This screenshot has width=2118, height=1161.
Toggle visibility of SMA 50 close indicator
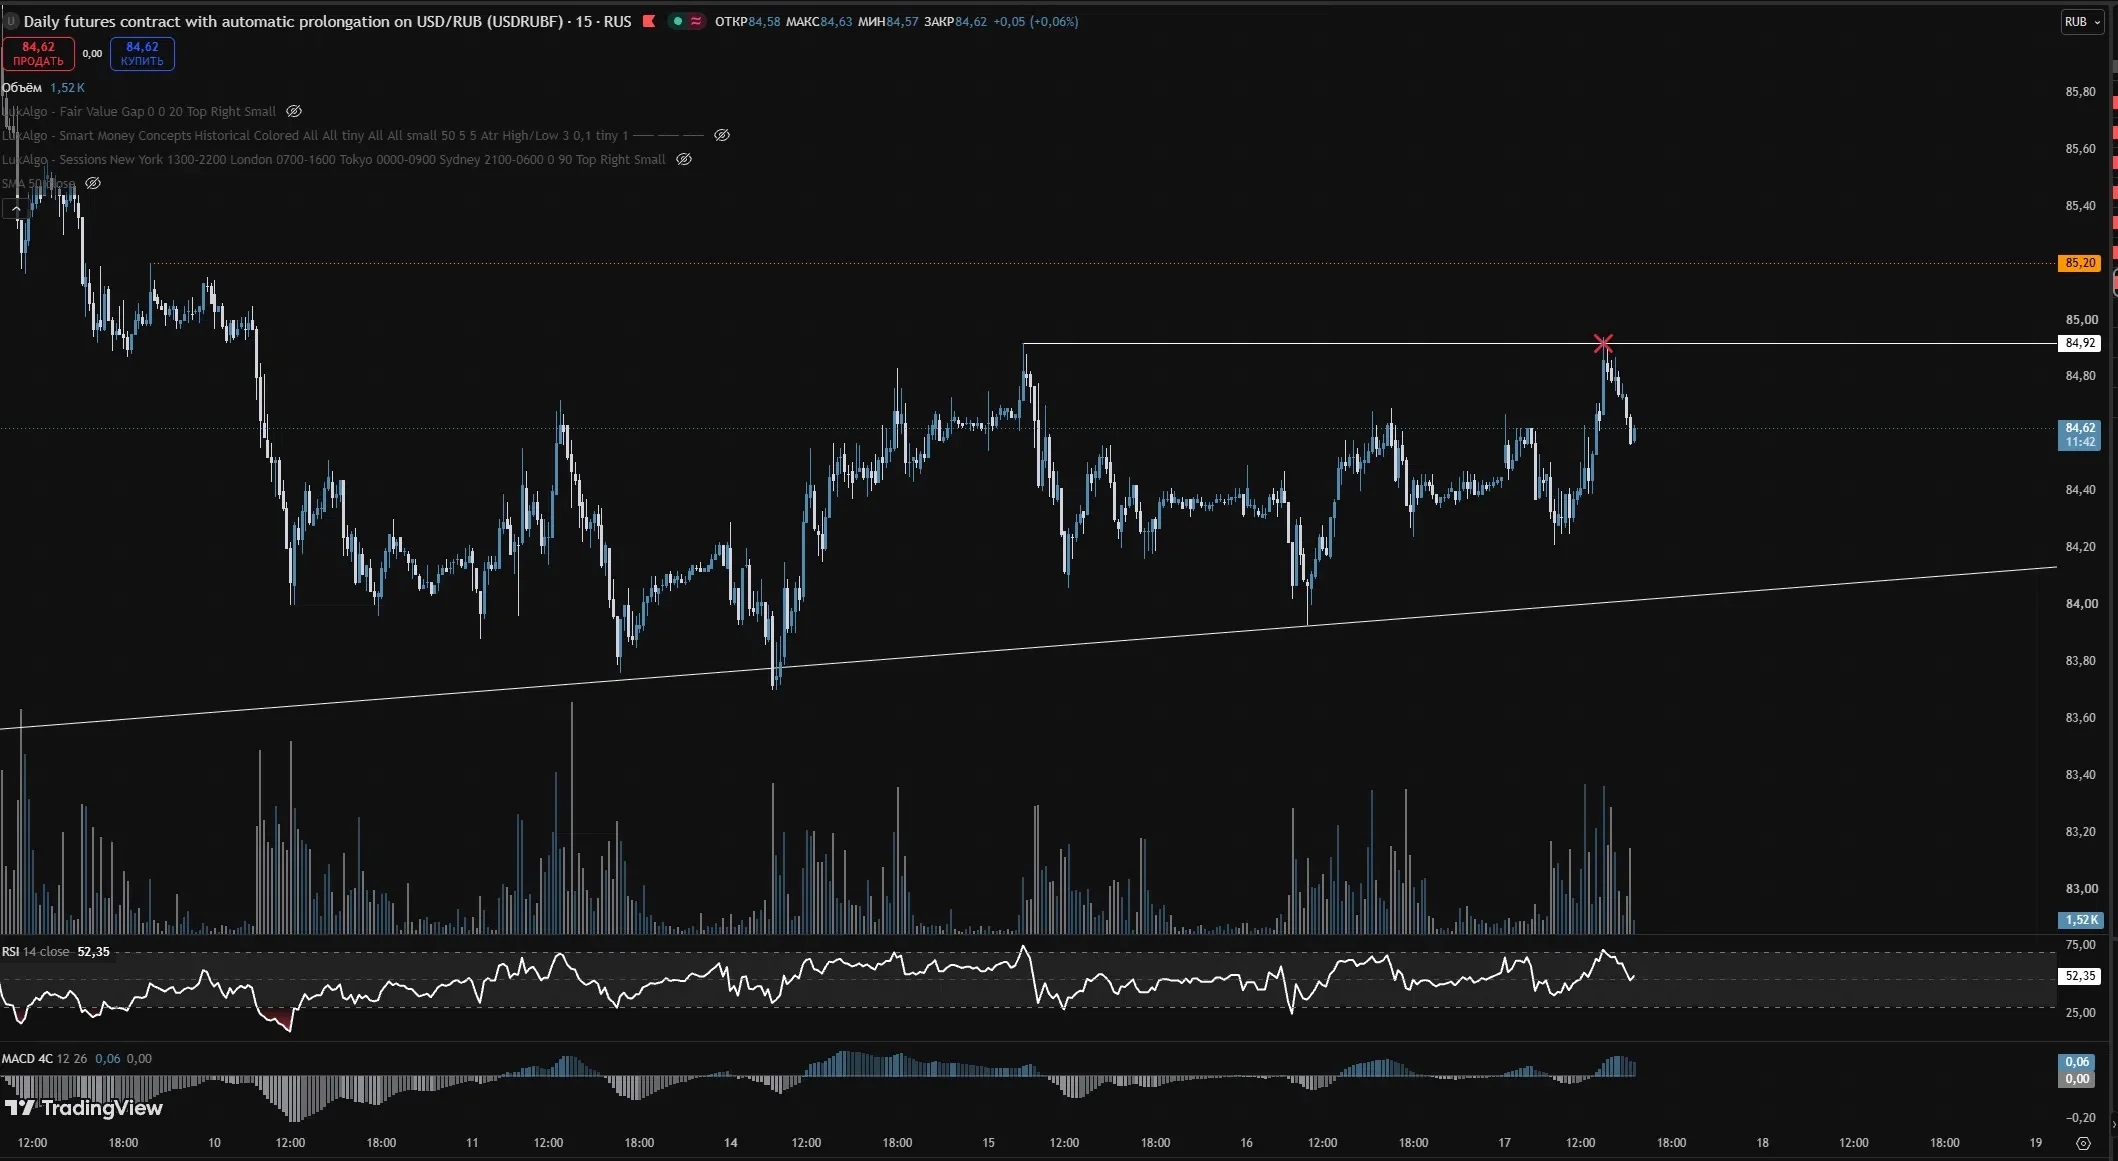(x=93, y=183)
